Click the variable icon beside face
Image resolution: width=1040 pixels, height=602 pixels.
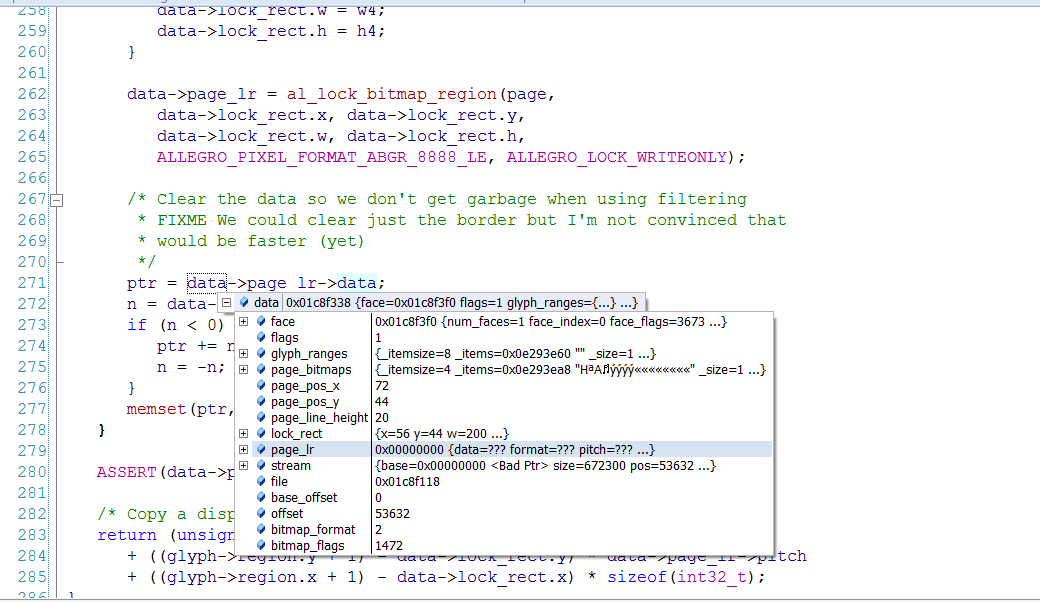tap(261, 322)
